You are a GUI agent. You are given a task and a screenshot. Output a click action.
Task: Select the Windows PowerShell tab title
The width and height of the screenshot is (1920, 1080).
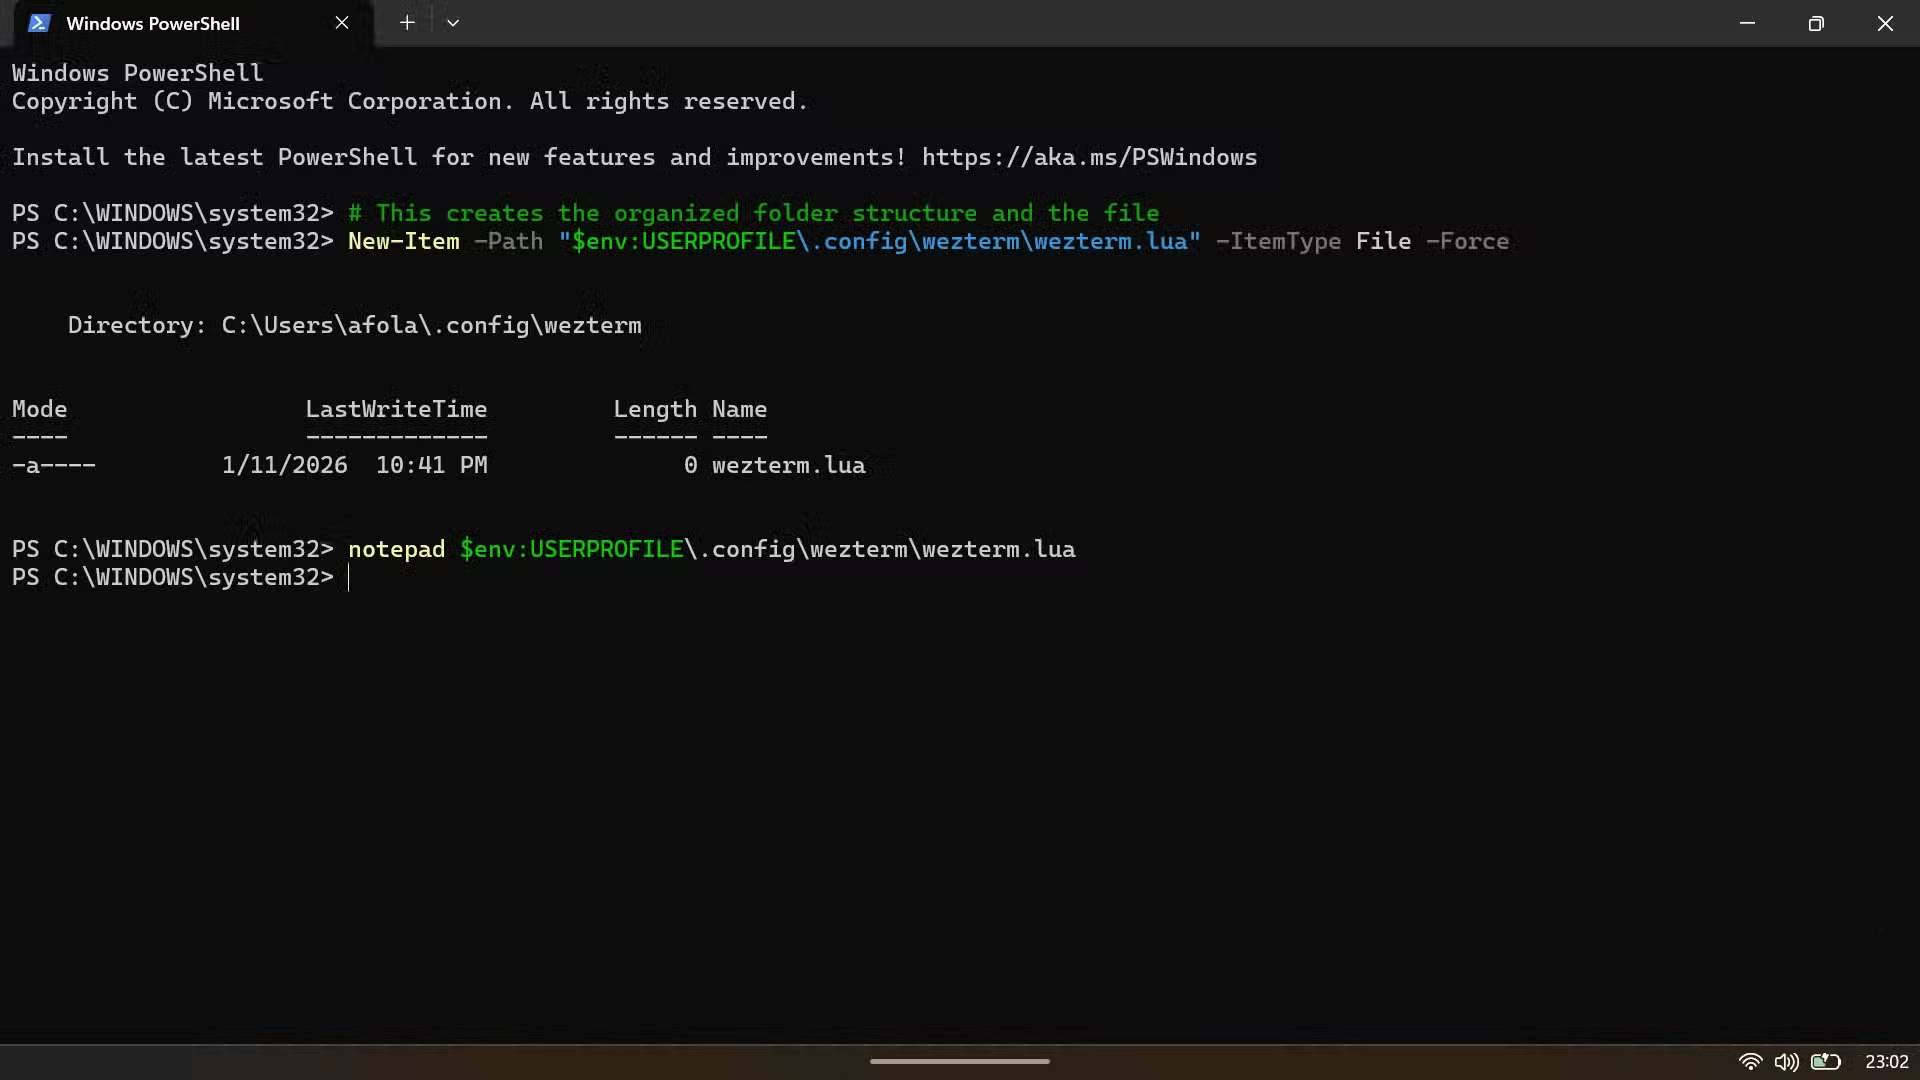(152, 23)
